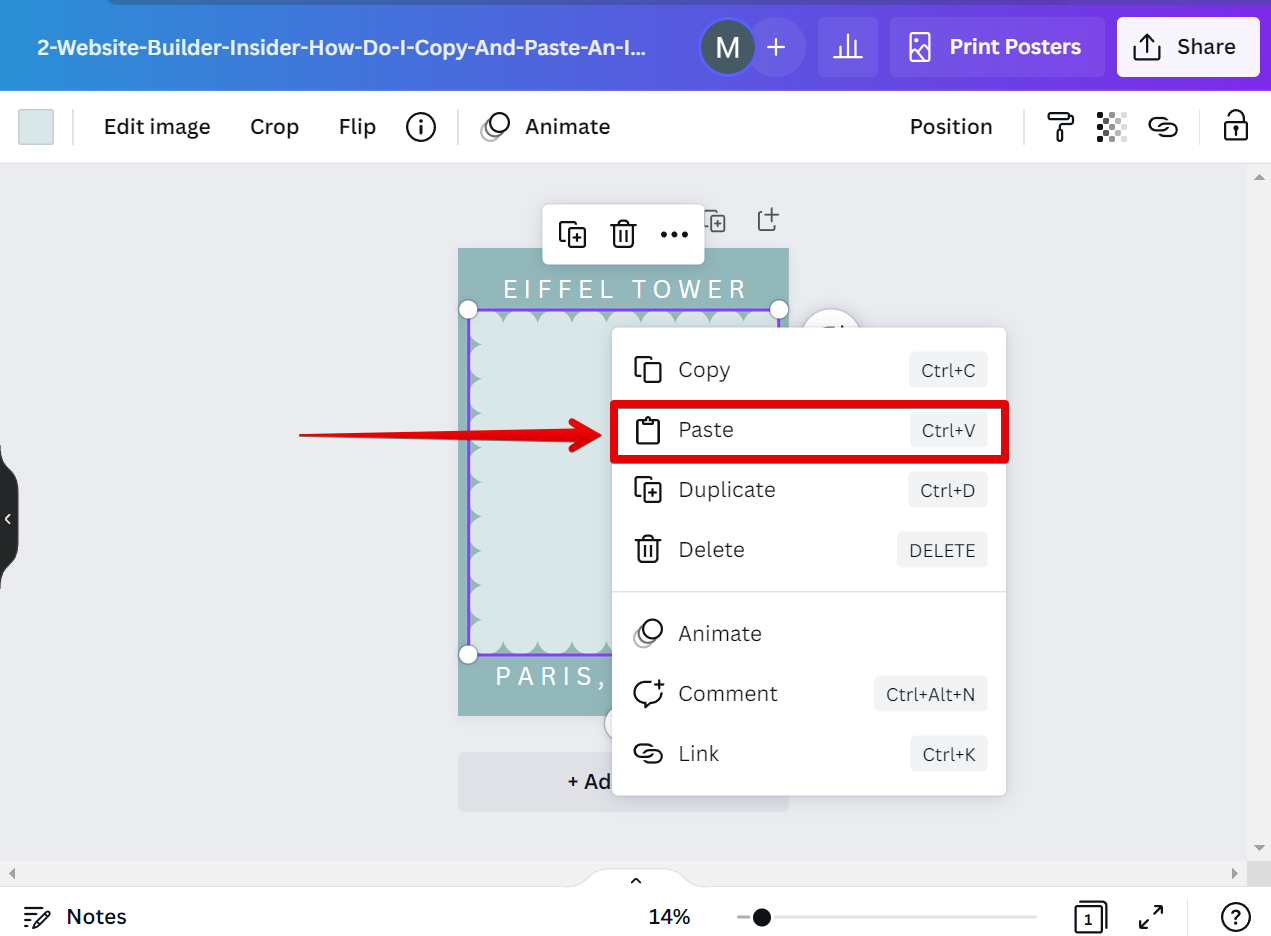Expand the bottom pages panel chevron
Screen dimensions: 1271x936
click(x=635, y=880)
